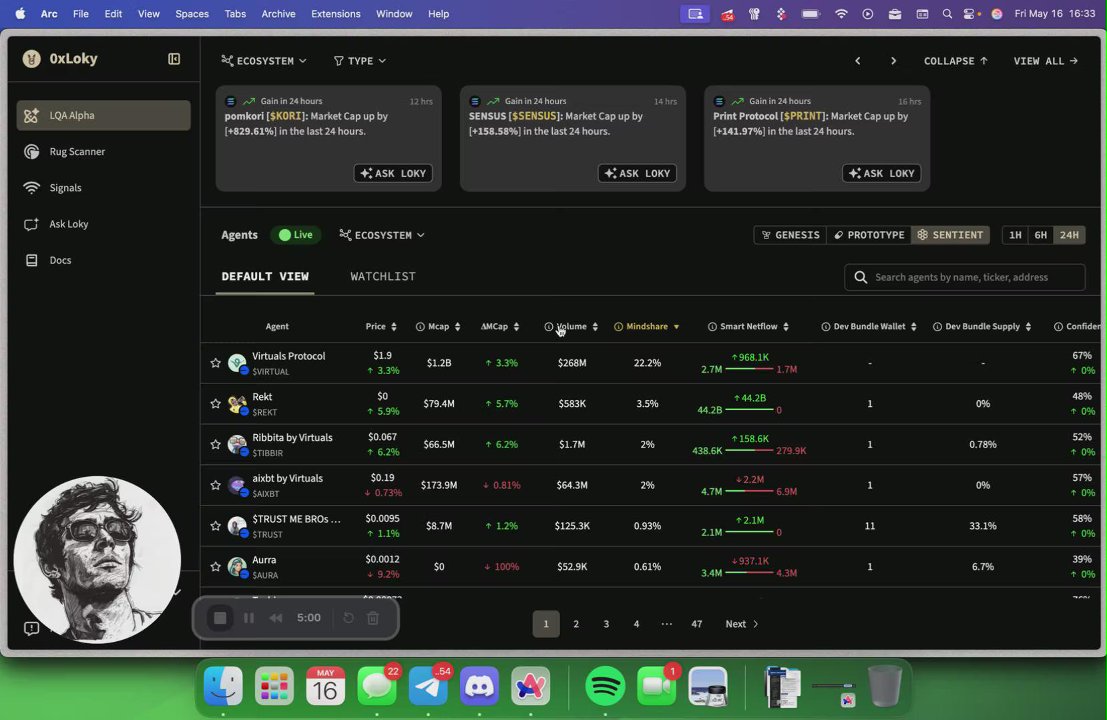Screen dimensions: 1107x720
Task: Sort by Price column
Action: (x=381, y=326)
